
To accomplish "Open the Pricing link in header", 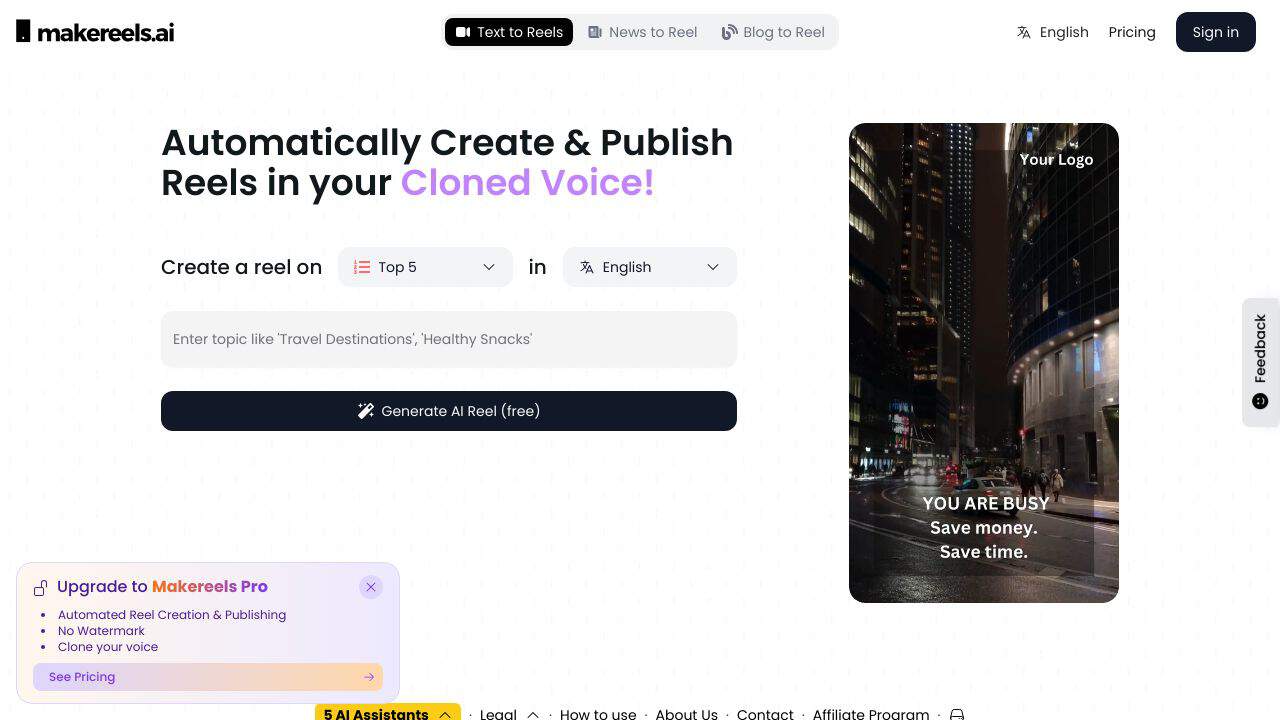I will pos(1132,32).
